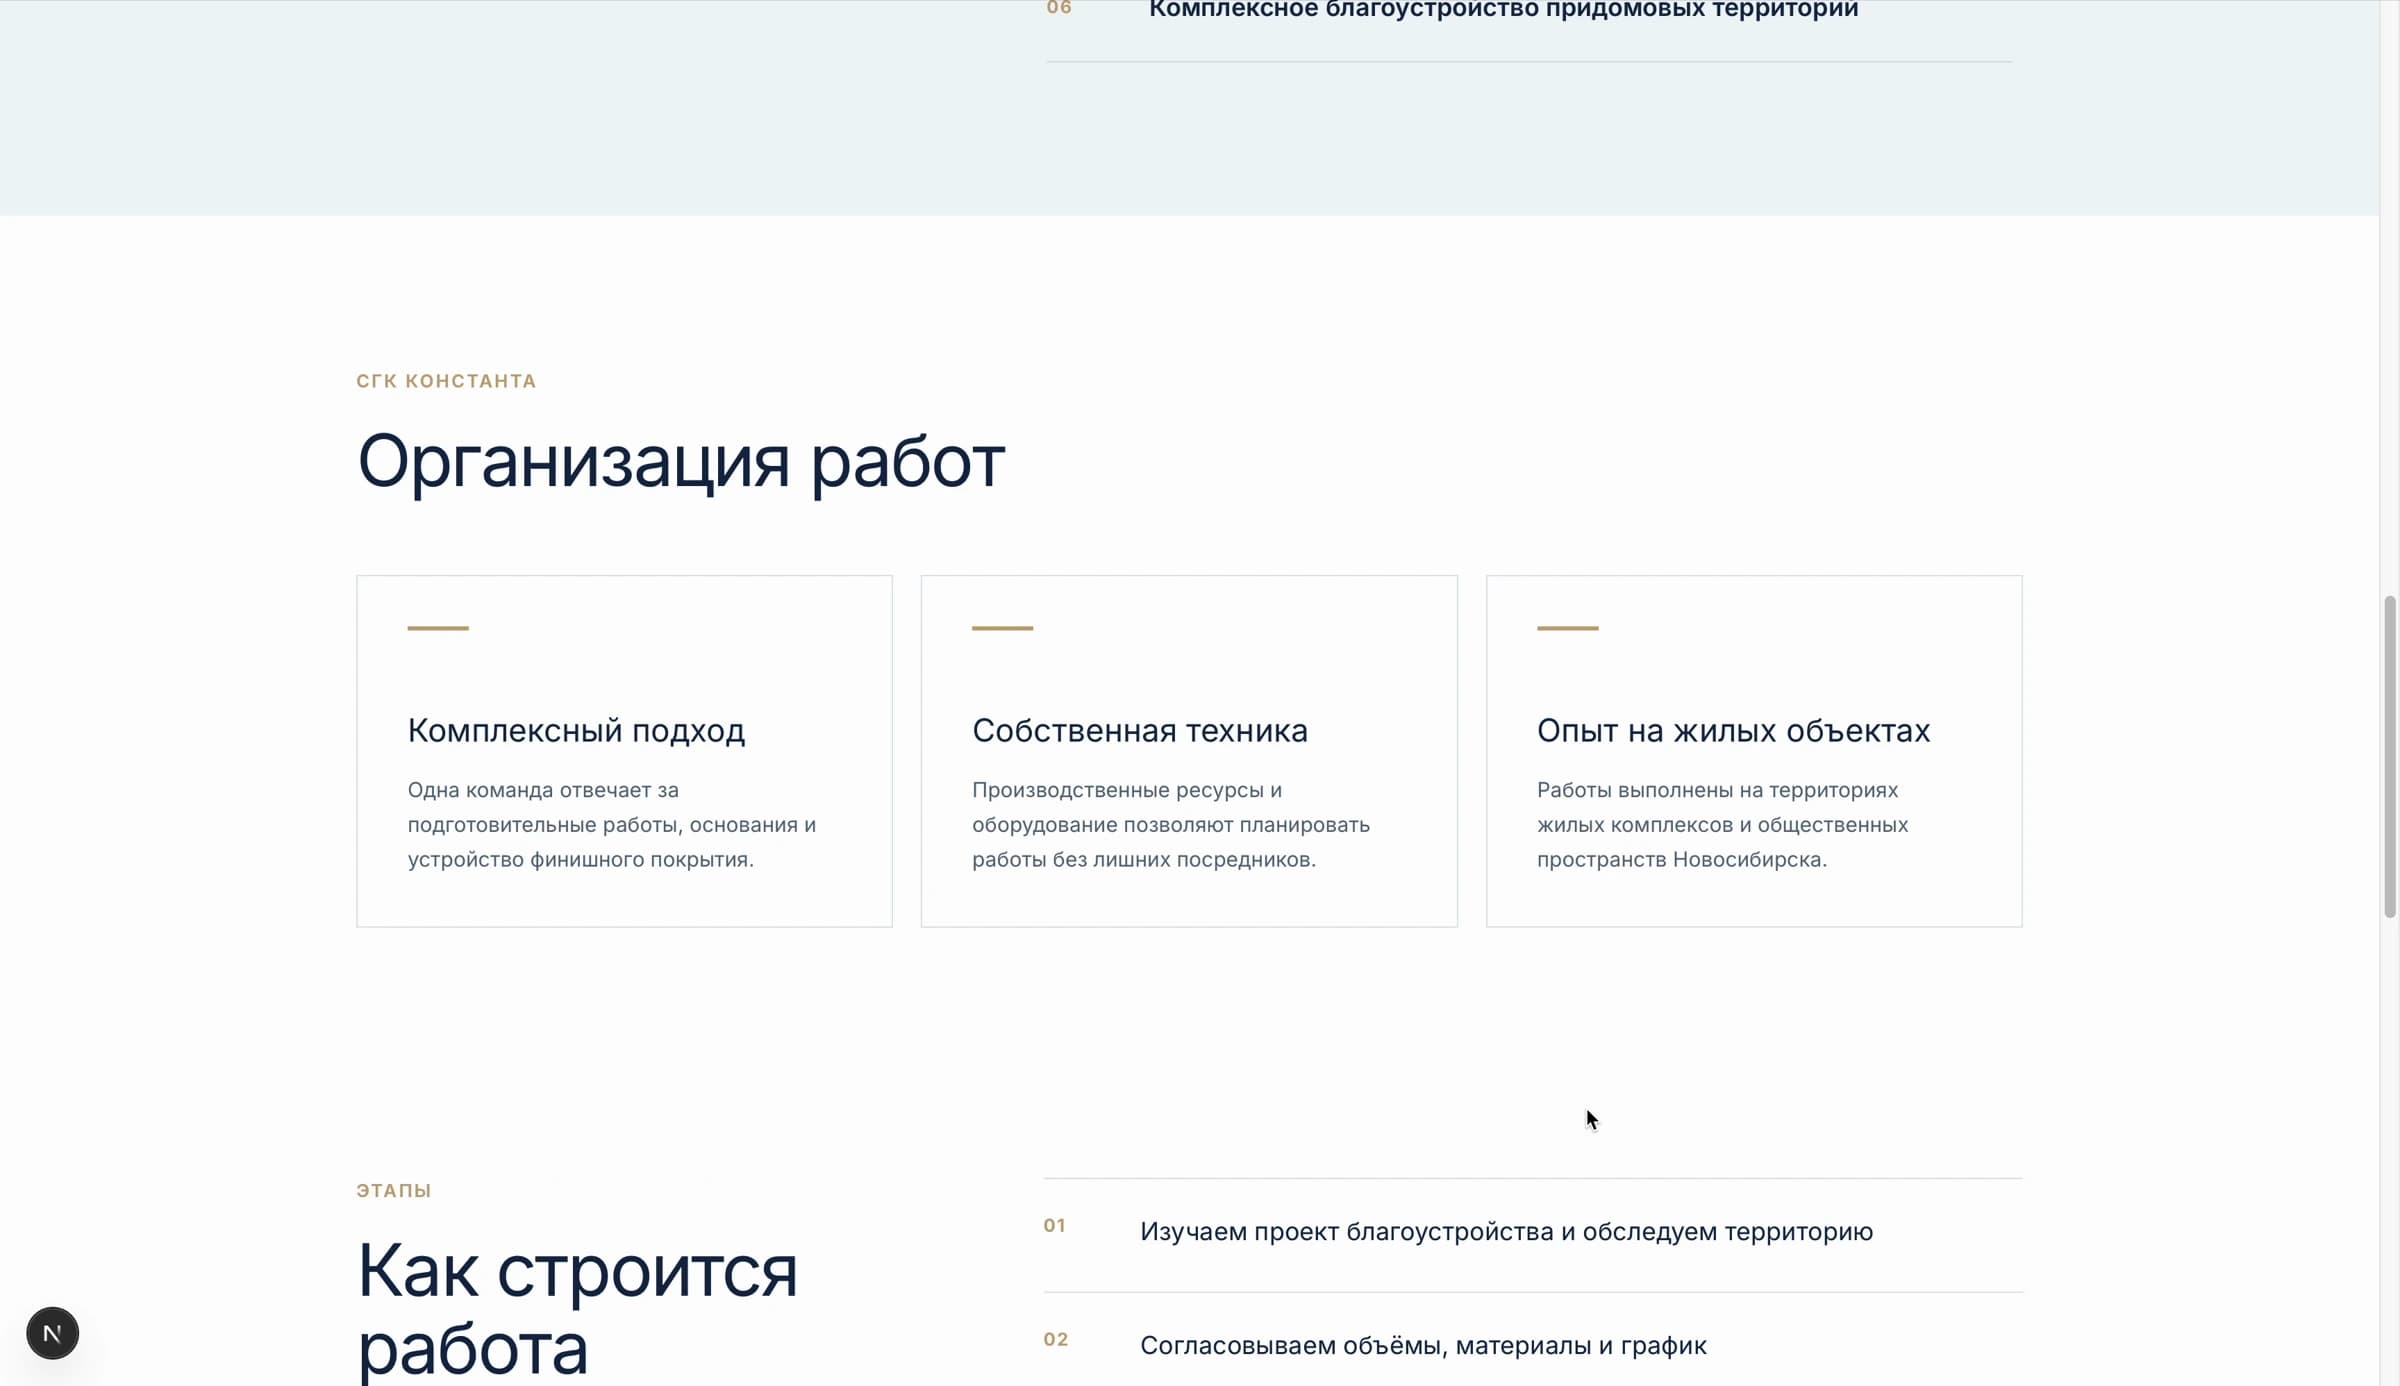This screenshot has width=2400, height=1386.
Task: Click the description starting «Работы выполнены на территориях»
Action: 1722,825
